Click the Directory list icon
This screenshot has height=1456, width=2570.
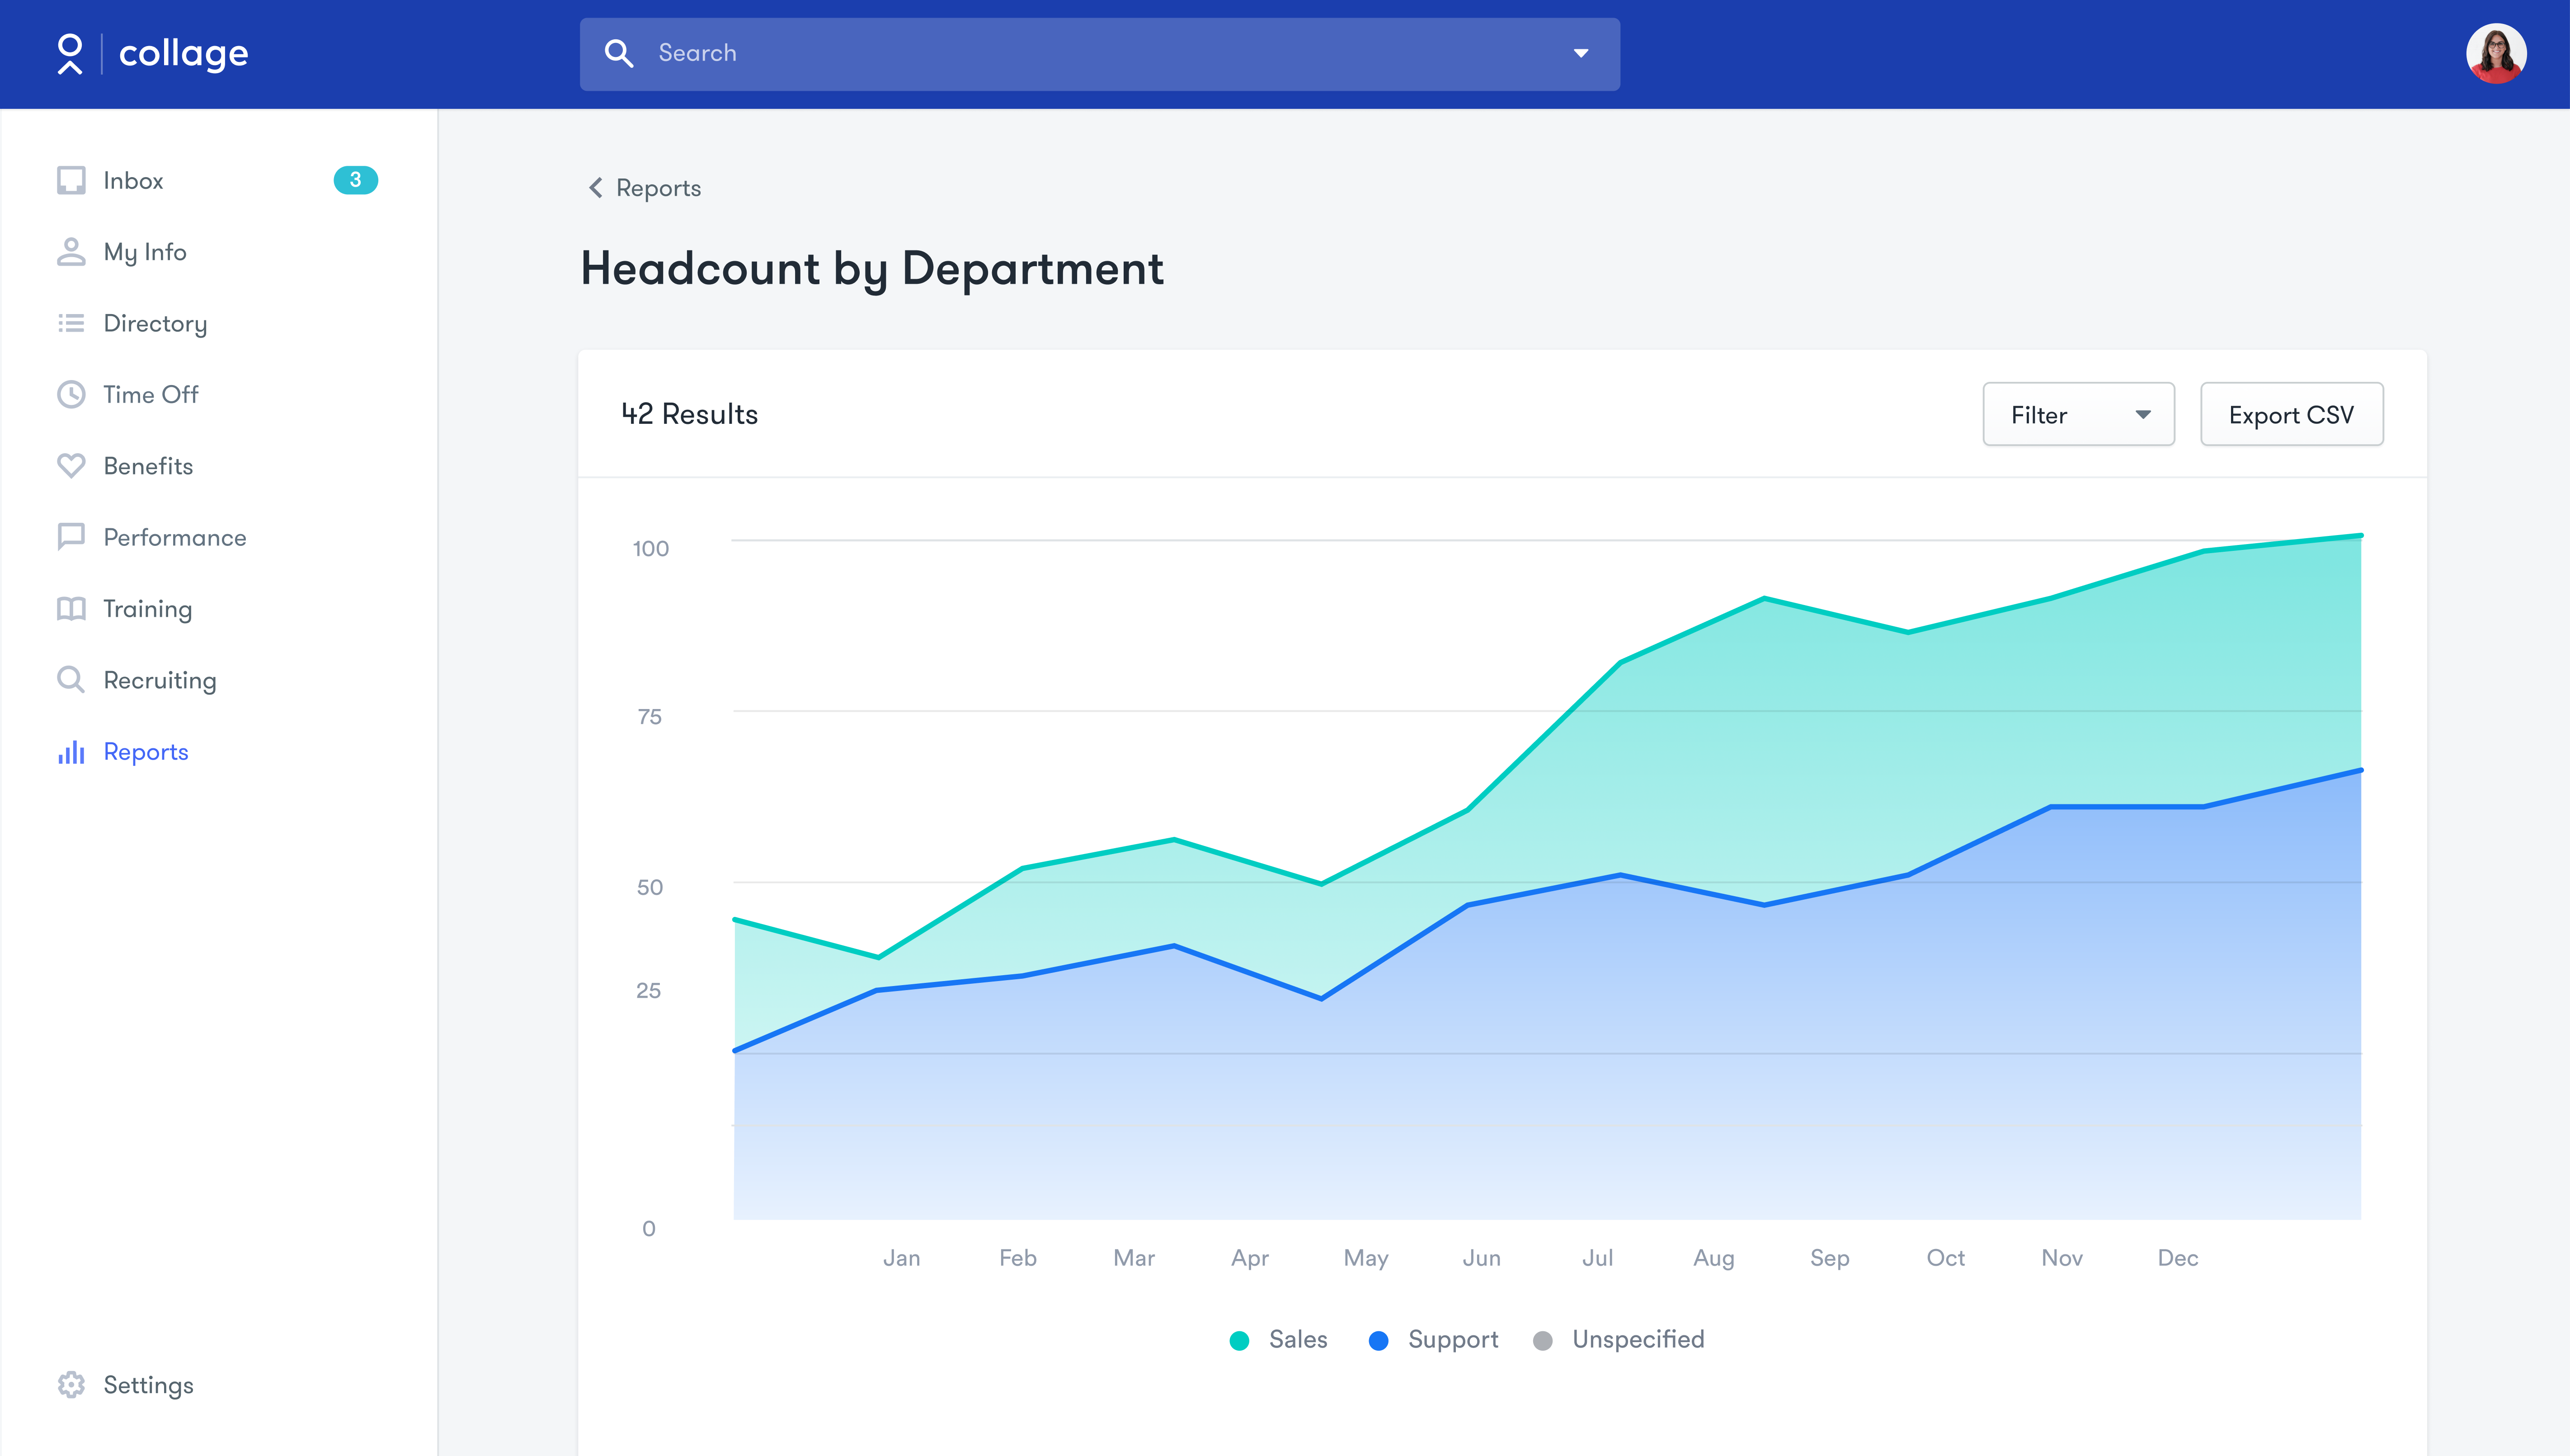71,323
